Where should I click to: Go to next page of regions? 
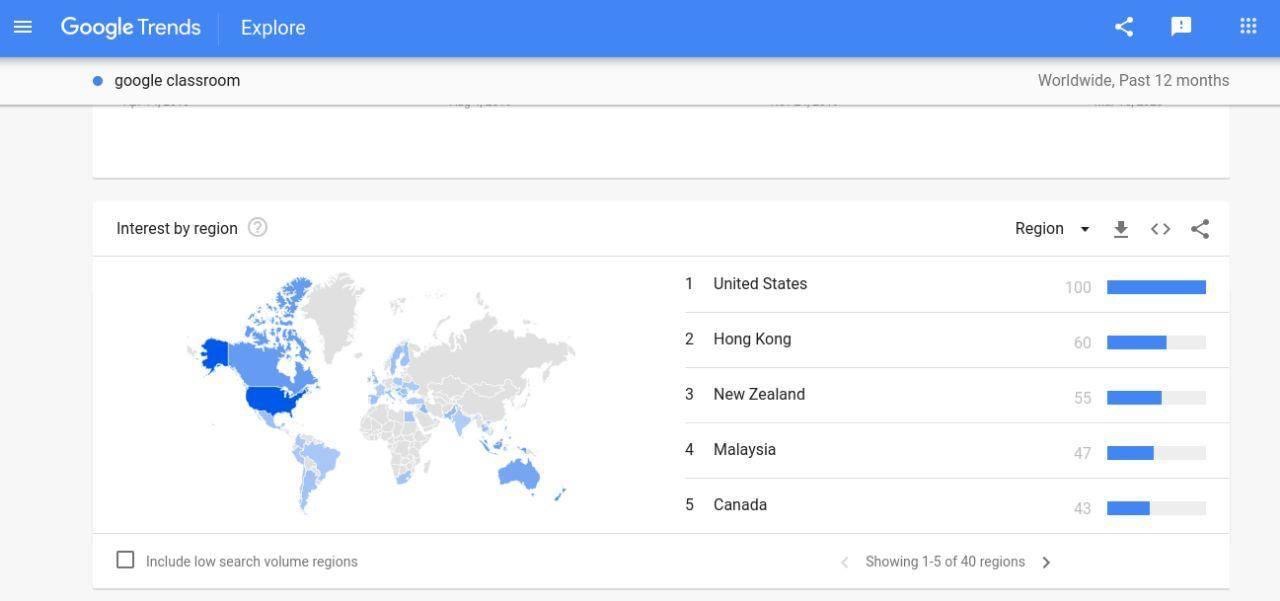pos(1046,562)
